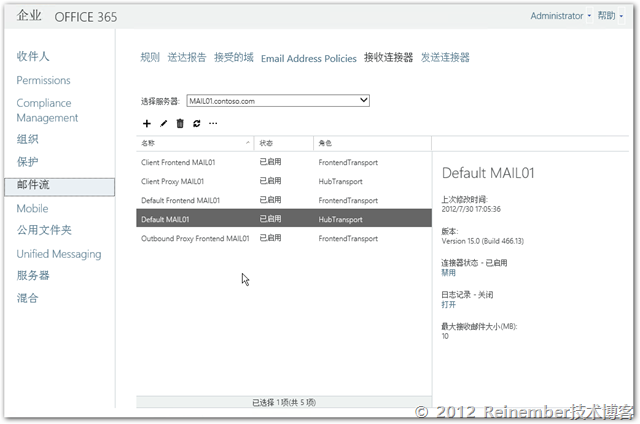Click the OFFICE 365 header link

[86, 17]
